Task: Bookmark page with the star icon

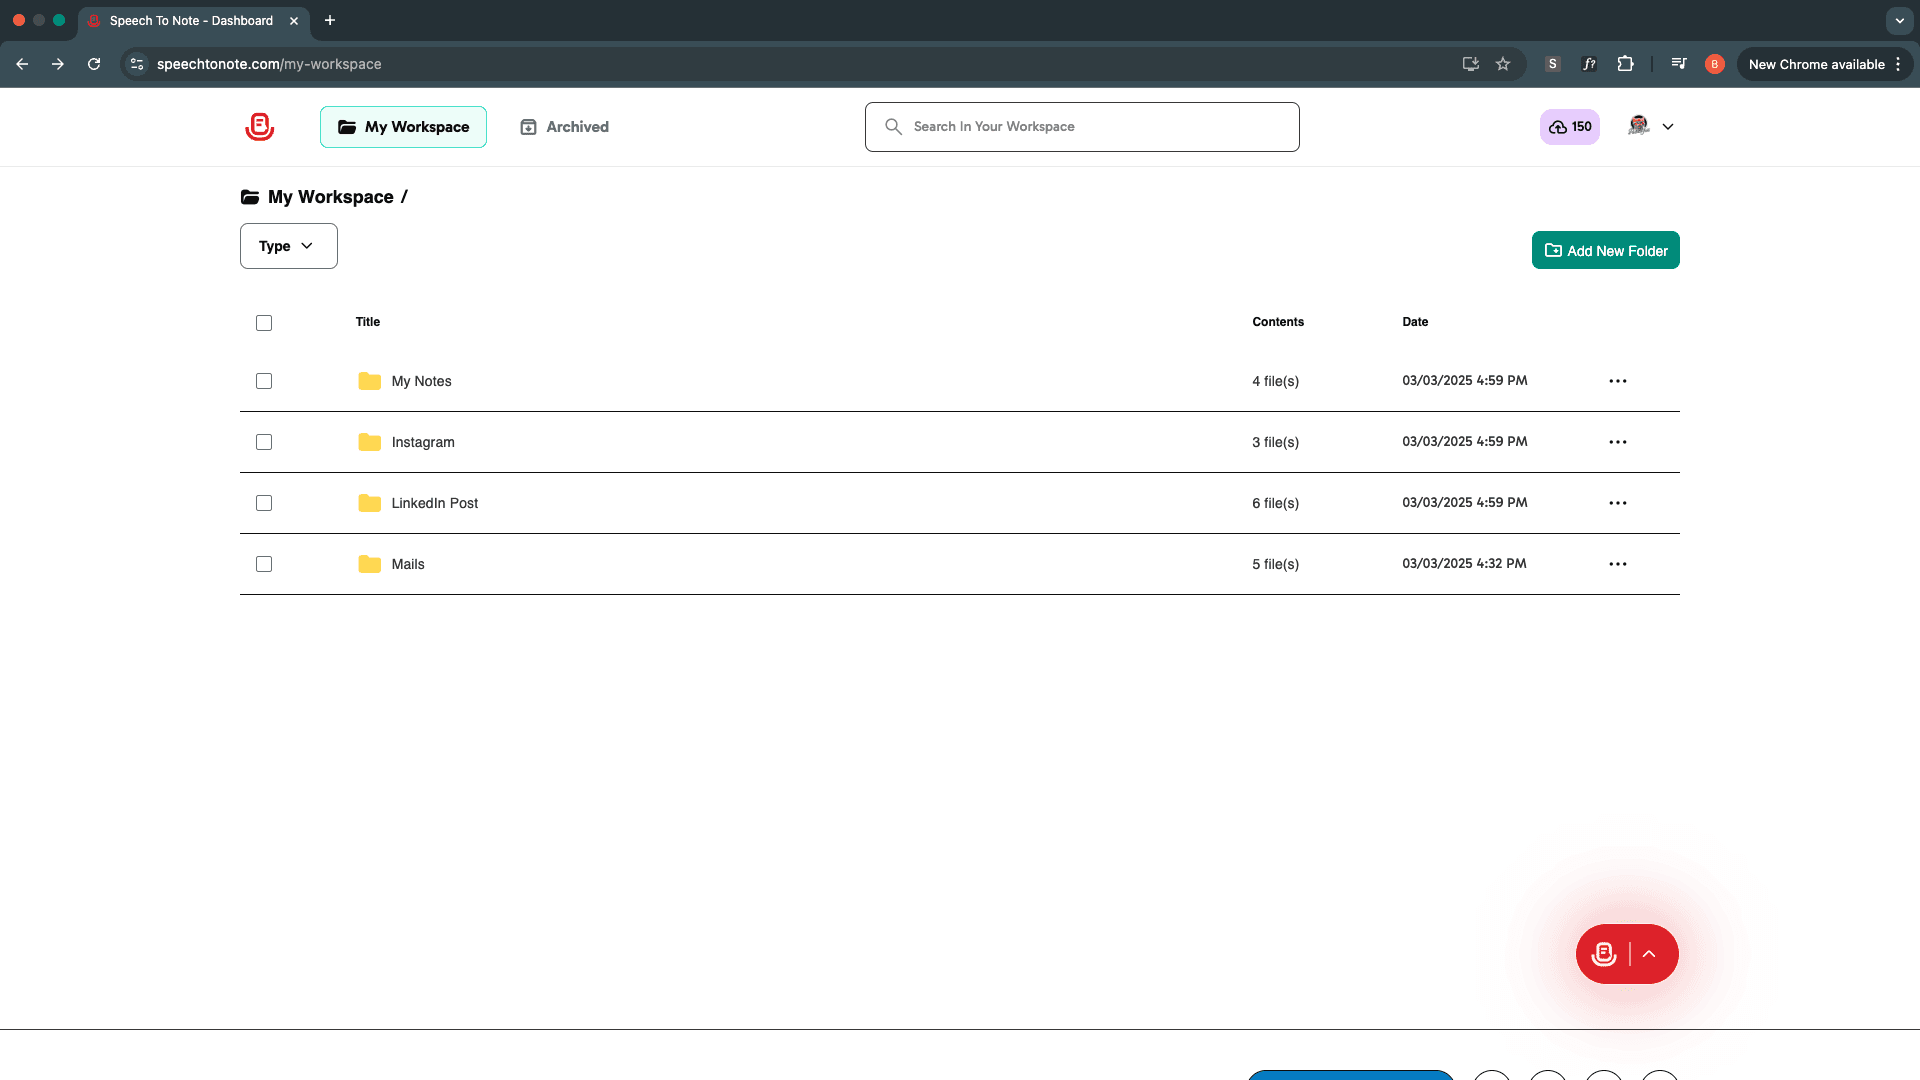Action: [1502, 64]
